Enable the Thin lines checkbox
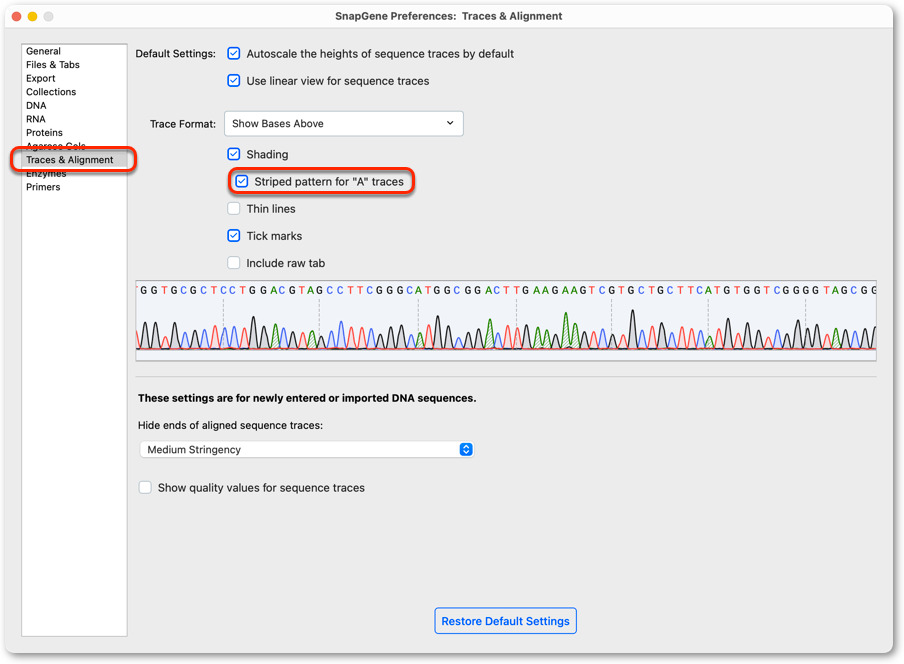Screen dimensions: 904x664 233,209
